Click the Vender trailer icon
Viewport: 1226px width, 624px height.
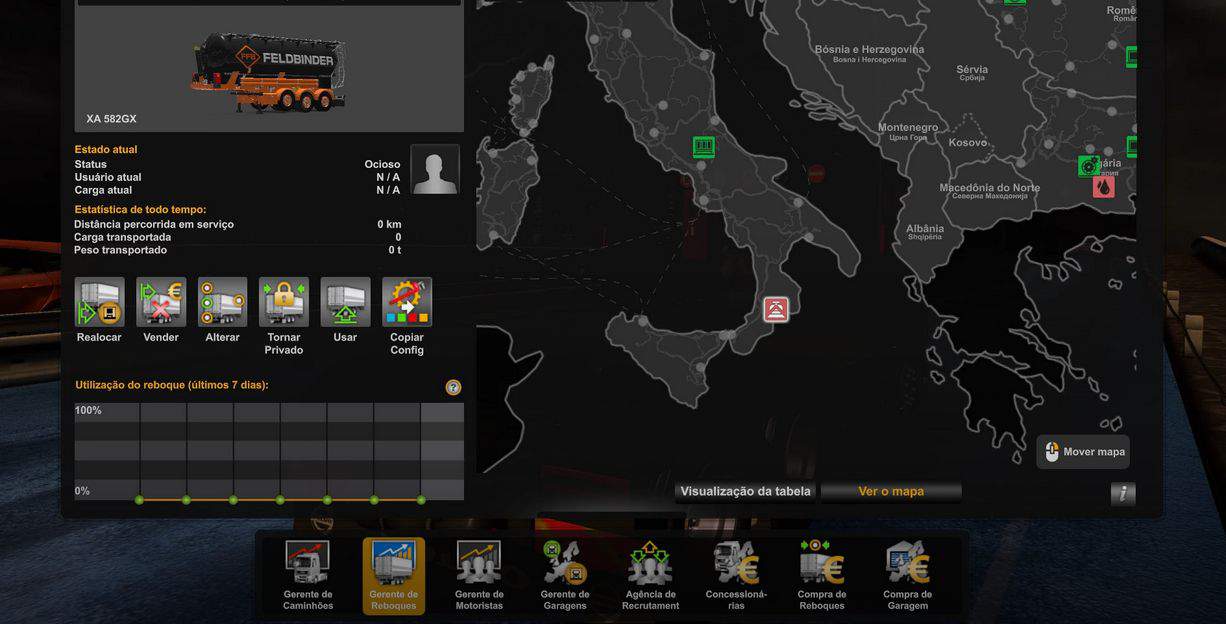[161, 302]
